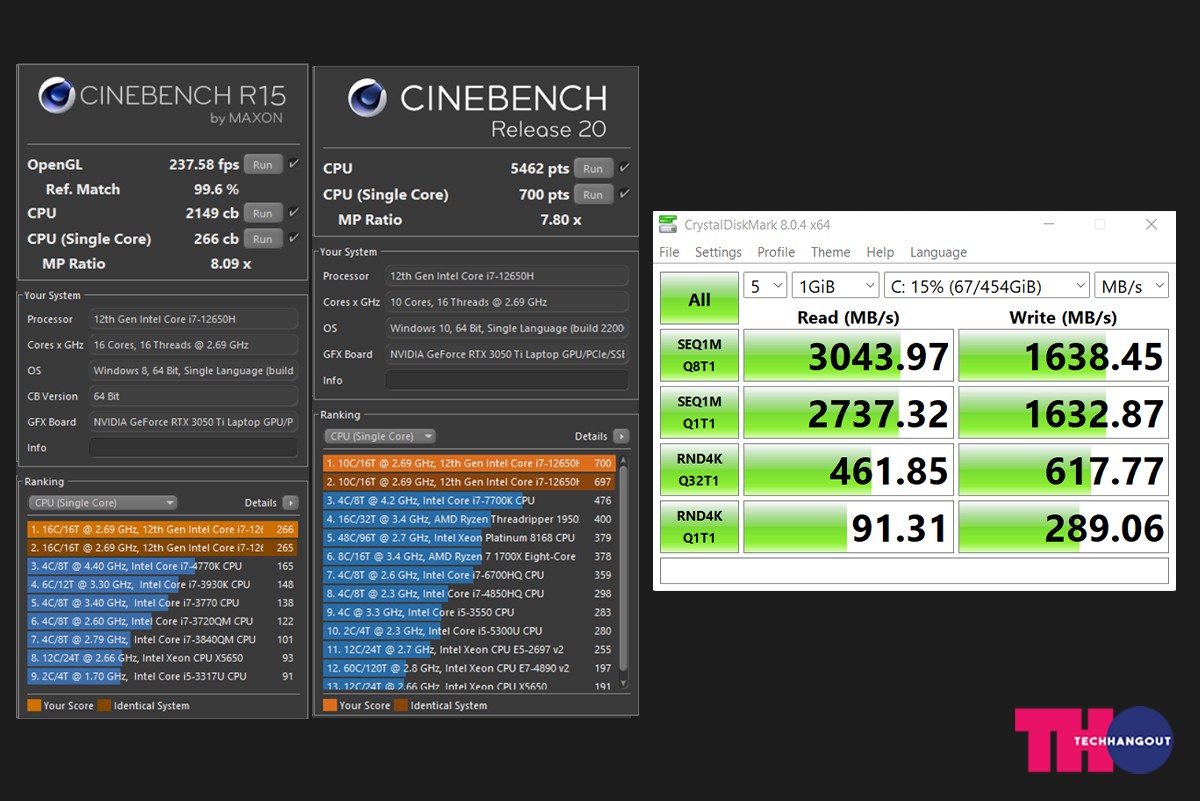Select the Core i7-7700K ranking row
Viewport: 1200px width, 801px height.
[469, 500]
